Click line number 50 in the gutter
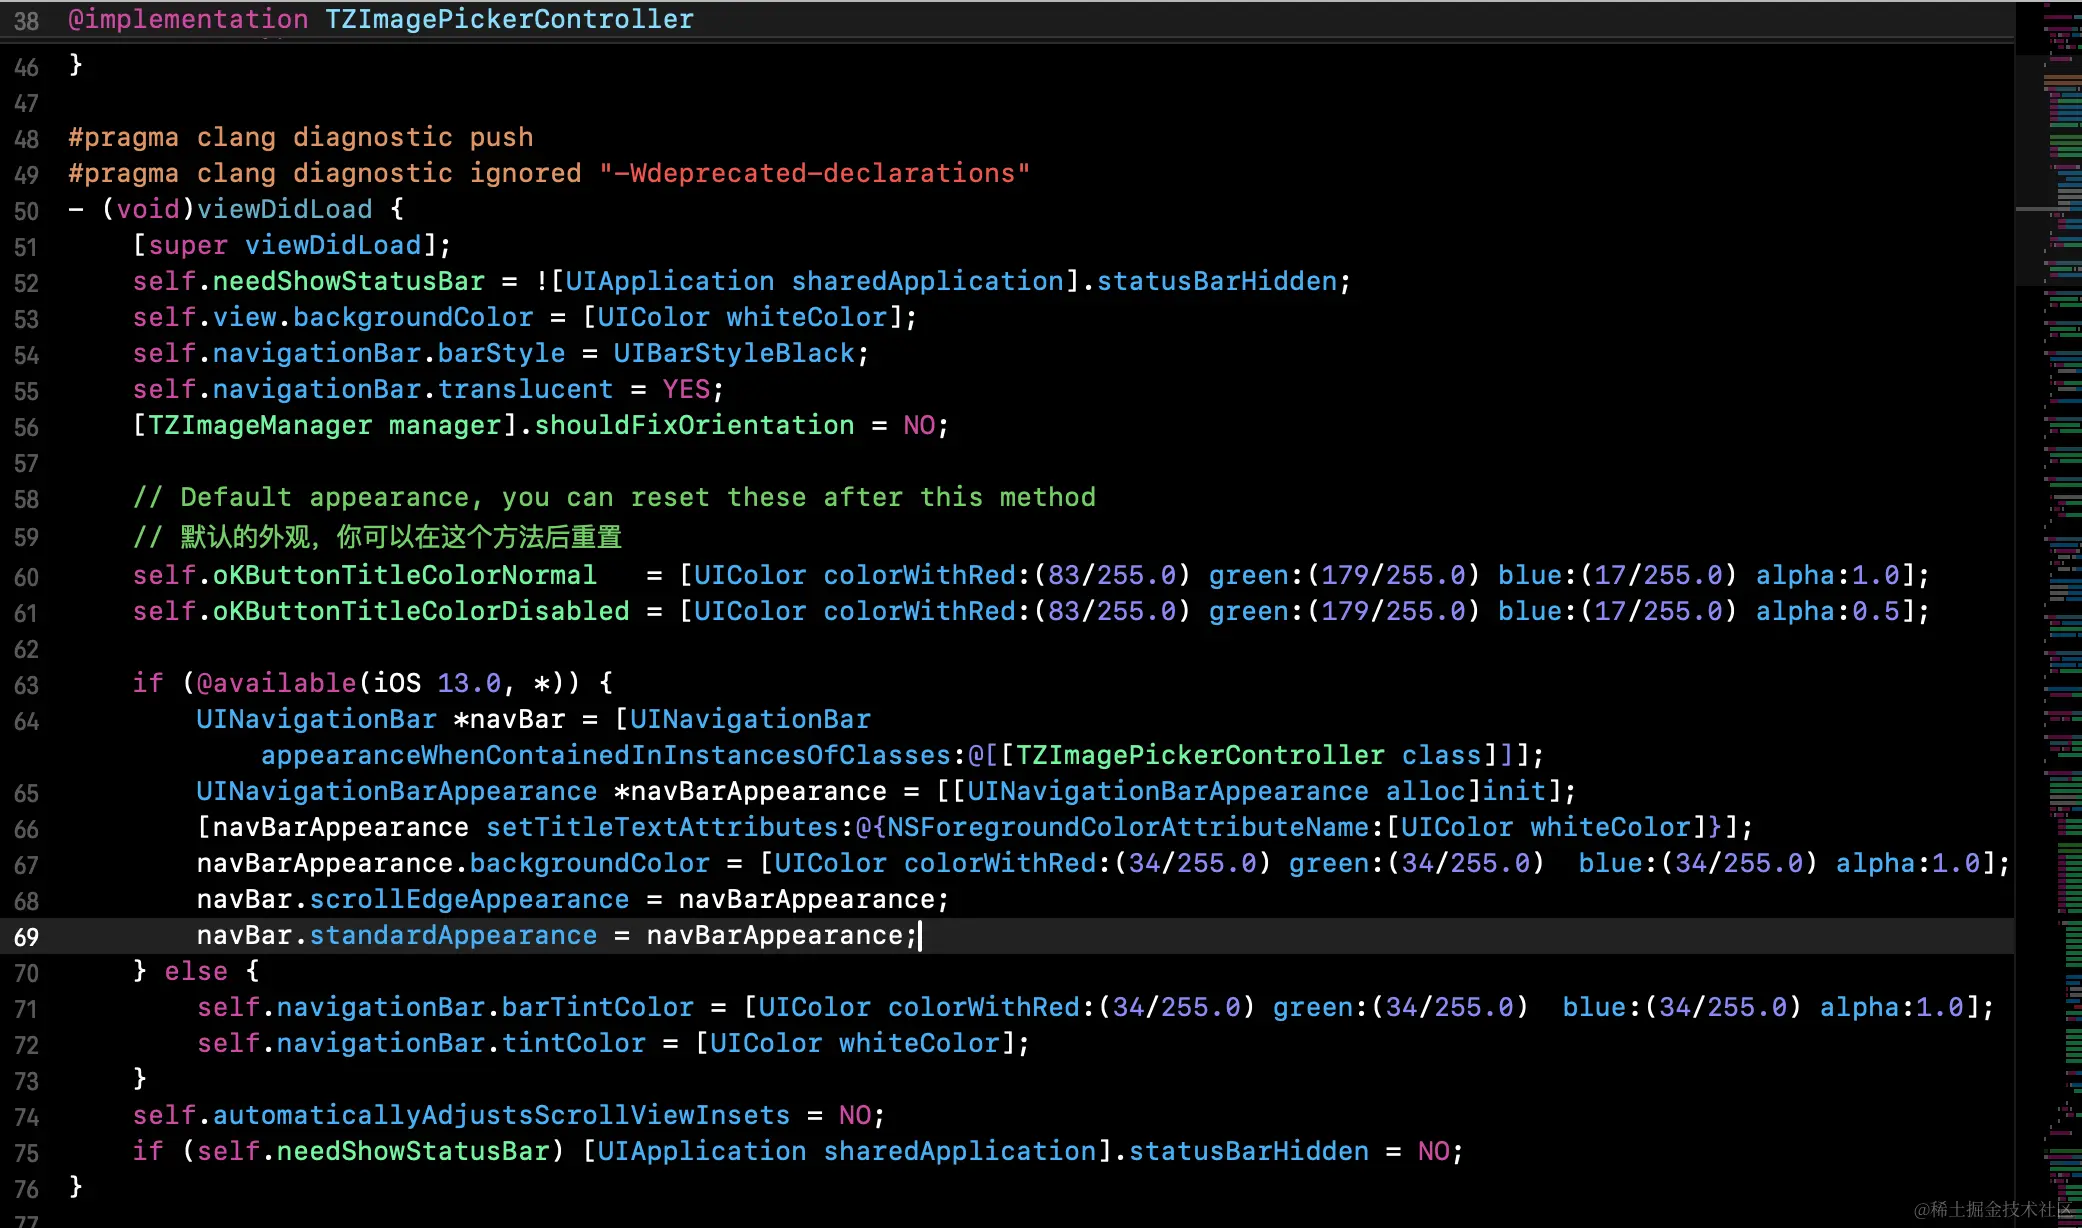Viewport: 2082px width, 1228px height. 26,211
